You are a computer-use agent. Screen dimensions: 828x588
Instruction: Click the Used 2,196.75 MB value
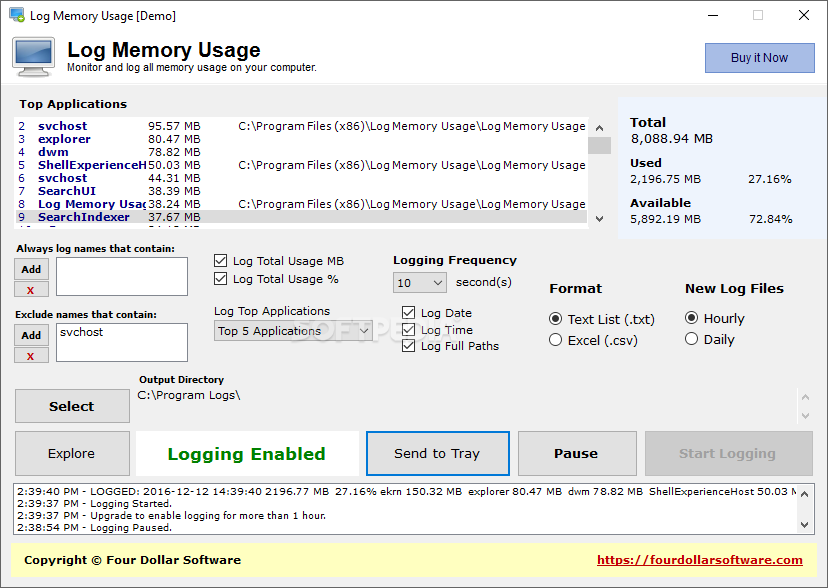665,179
